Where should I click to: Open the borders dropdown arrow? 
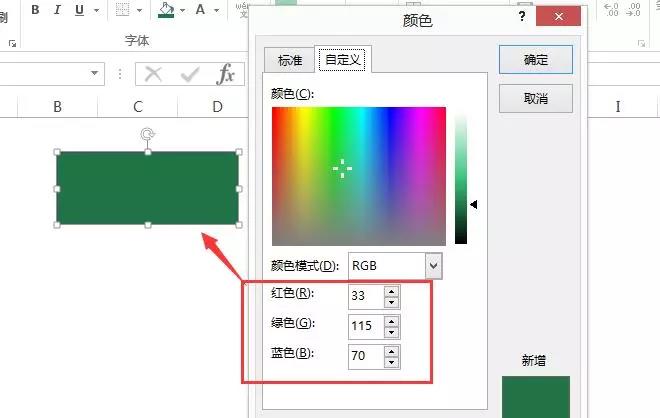click(x=139, y=10)
